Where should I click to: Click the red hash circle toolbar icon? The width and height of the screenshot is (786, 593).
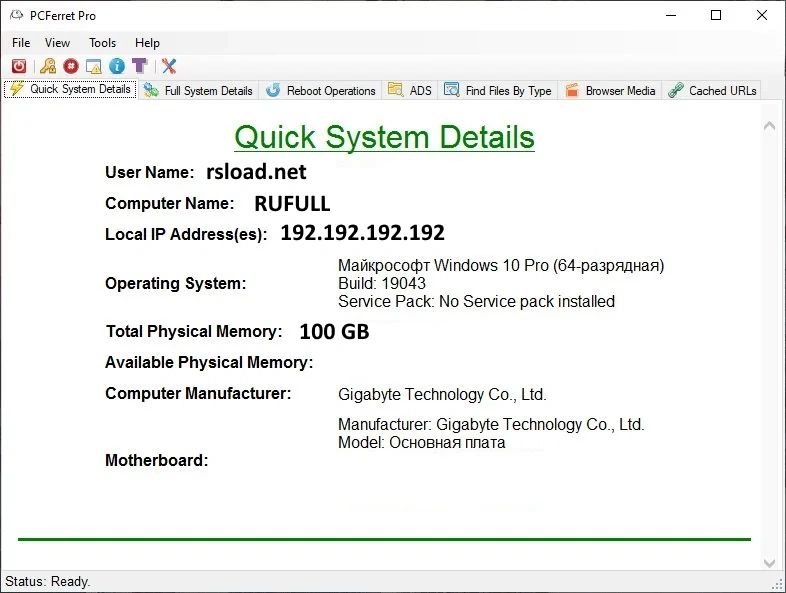coord(71,66)
